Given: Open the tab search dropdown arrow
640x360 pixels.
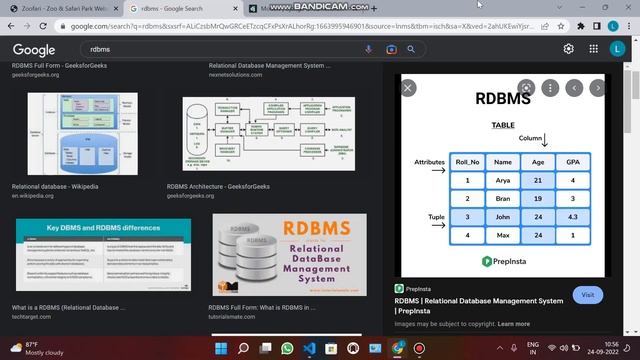Looking at the screenshot, I should [559, 8].
